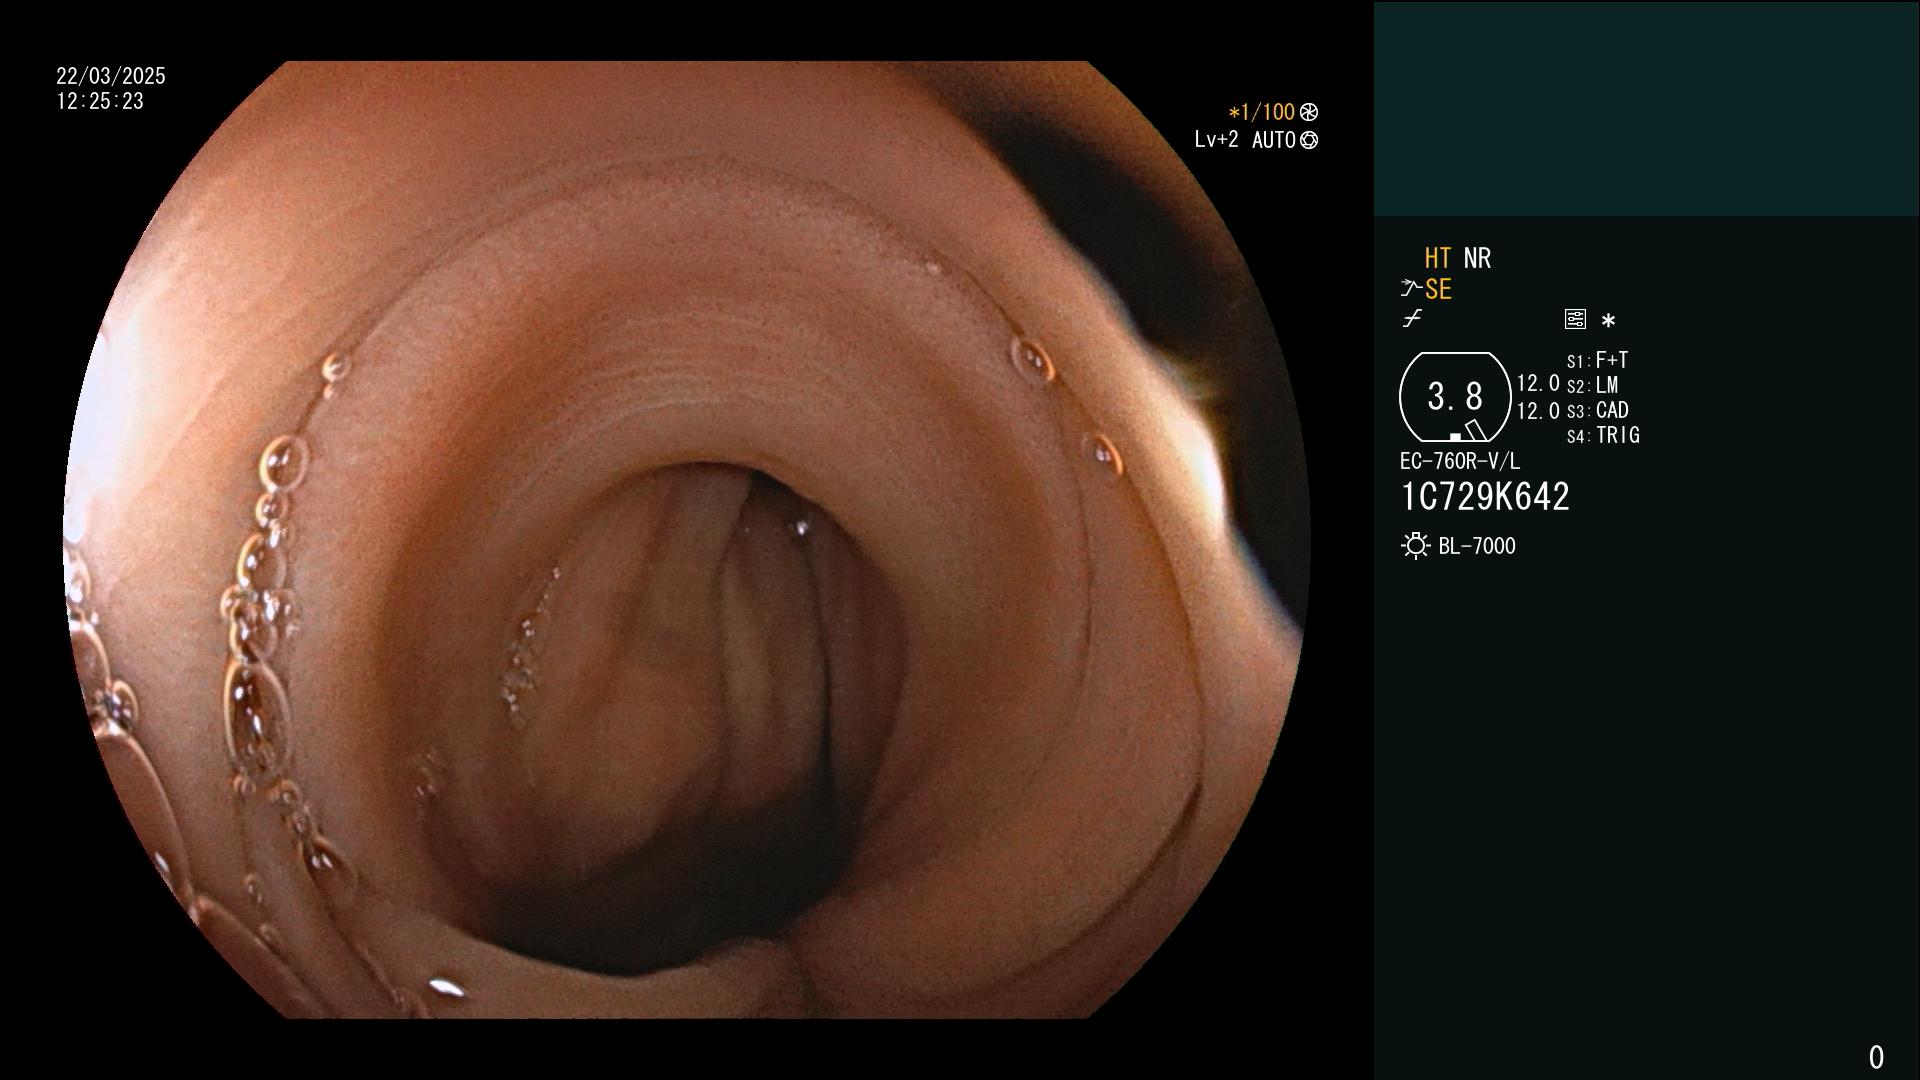Select the orange SE label
This screenshot has height=1080, width=1920.
[1438, 289]
